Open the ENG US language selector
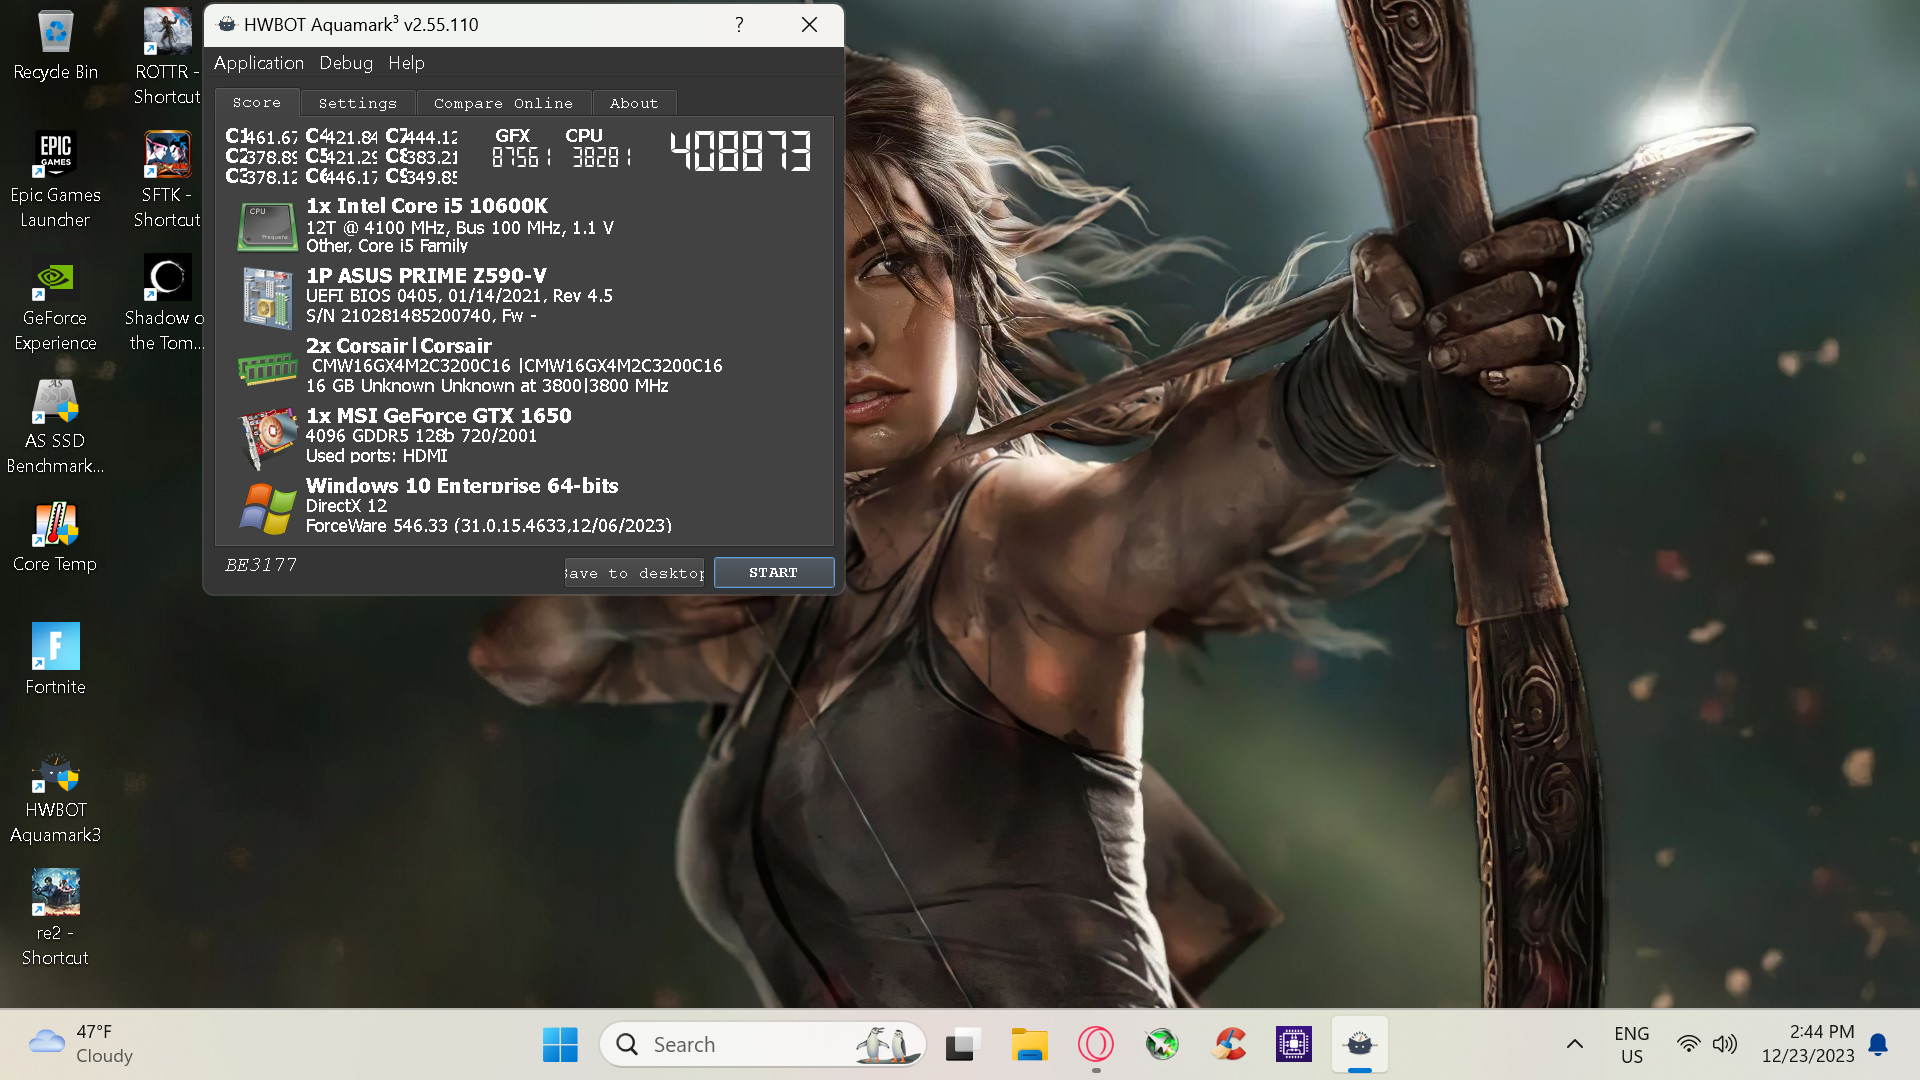This screenshot has height=1080, width=1920. pyautogui.click(x=1631, y=1045)
